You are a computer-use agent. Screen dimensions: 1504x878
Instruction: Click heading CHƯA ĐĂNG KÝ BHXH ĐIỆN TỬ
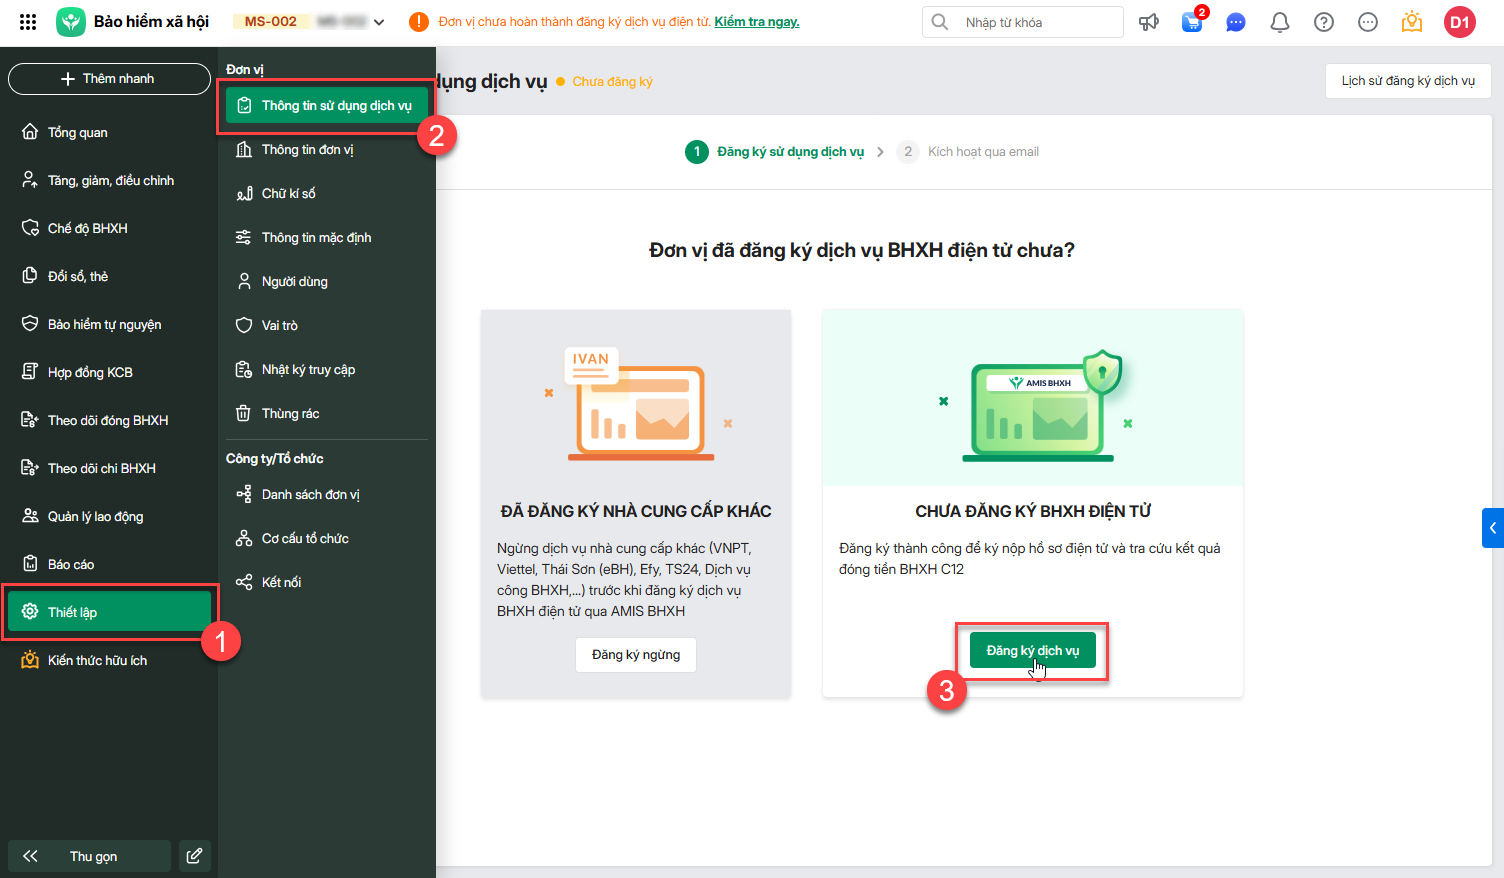1033,511
